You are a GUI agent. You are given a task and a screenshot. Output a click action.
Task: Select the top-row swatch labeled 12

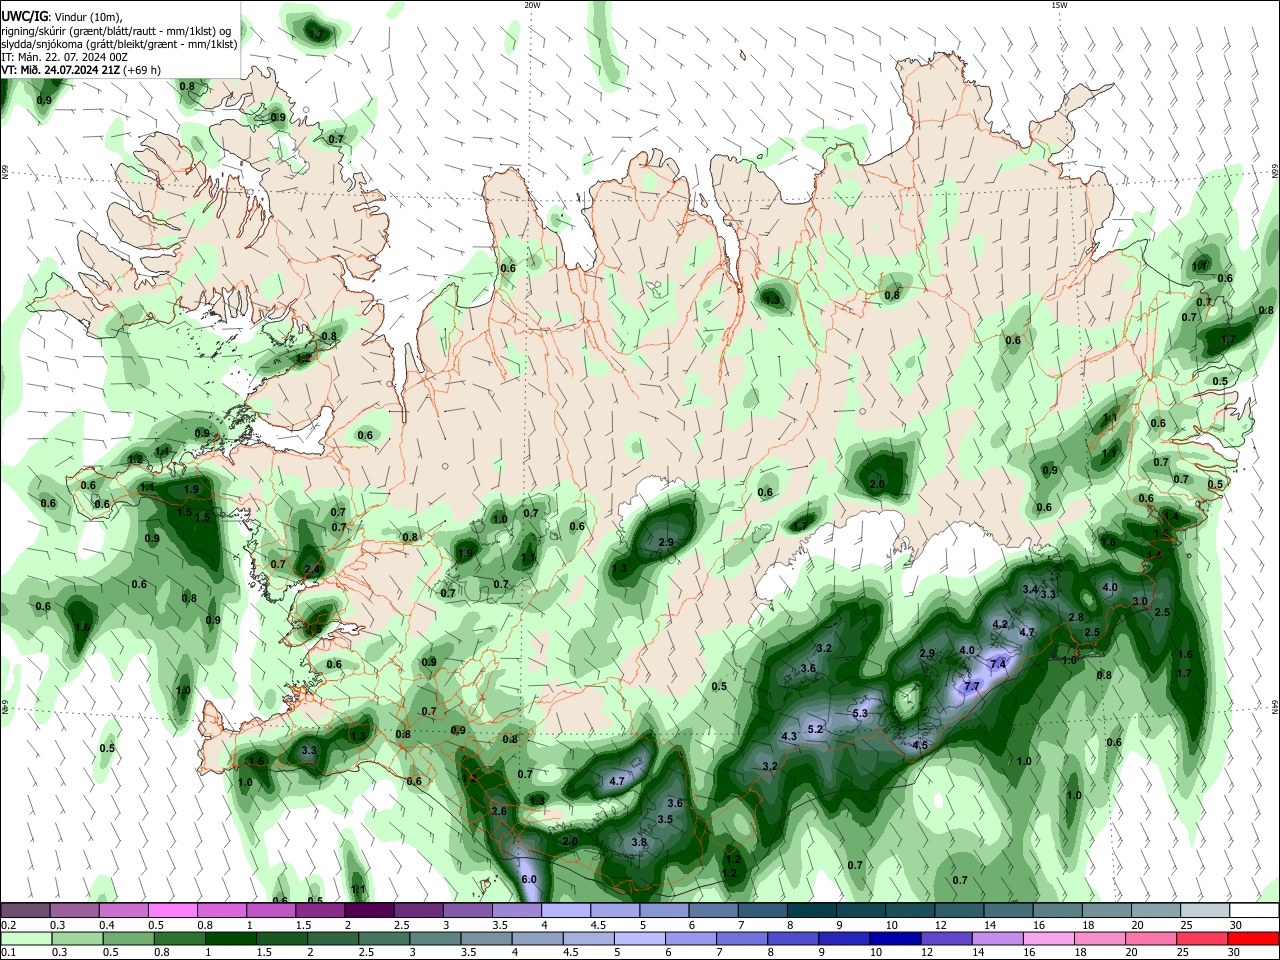click(x=959, y=910)
